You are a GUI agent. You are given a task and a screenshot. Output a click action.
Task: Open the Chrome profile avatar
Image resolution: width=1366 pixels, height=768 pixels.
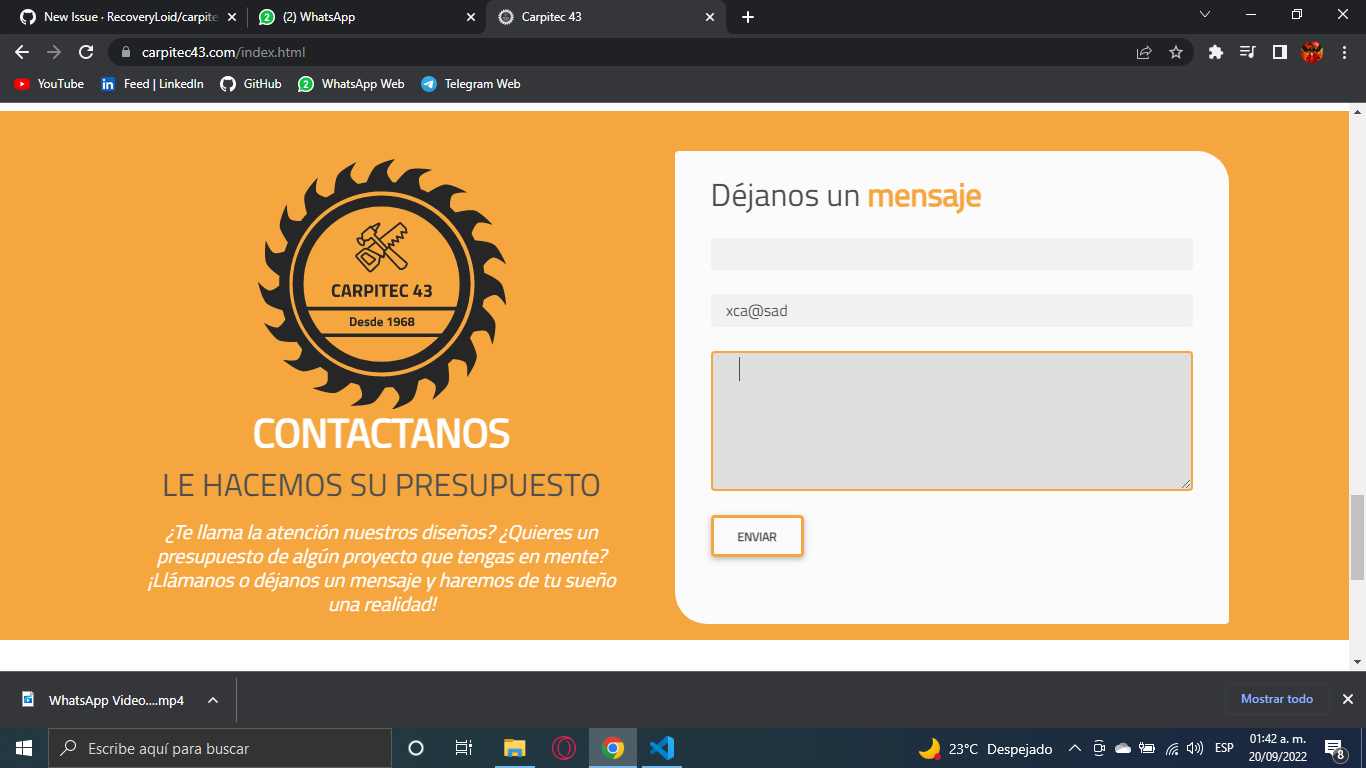(1312, 51)
